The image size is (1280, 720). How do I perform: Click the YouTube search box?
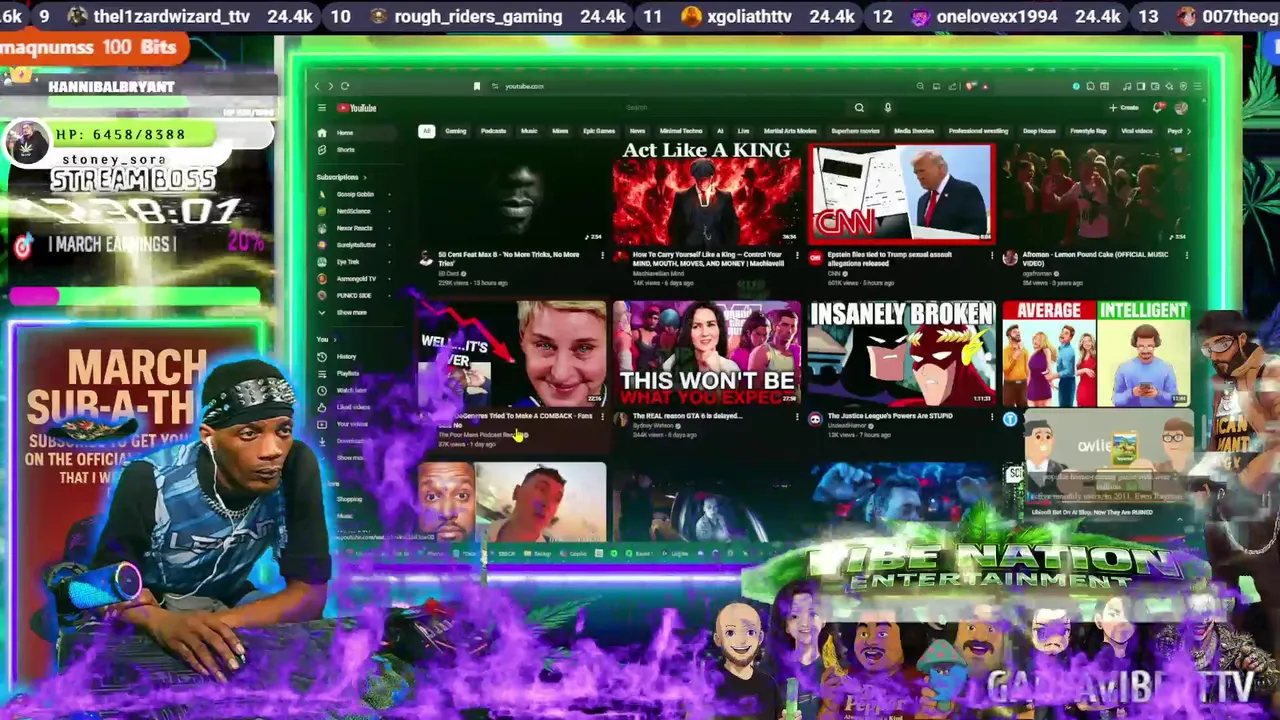point(735,108)
